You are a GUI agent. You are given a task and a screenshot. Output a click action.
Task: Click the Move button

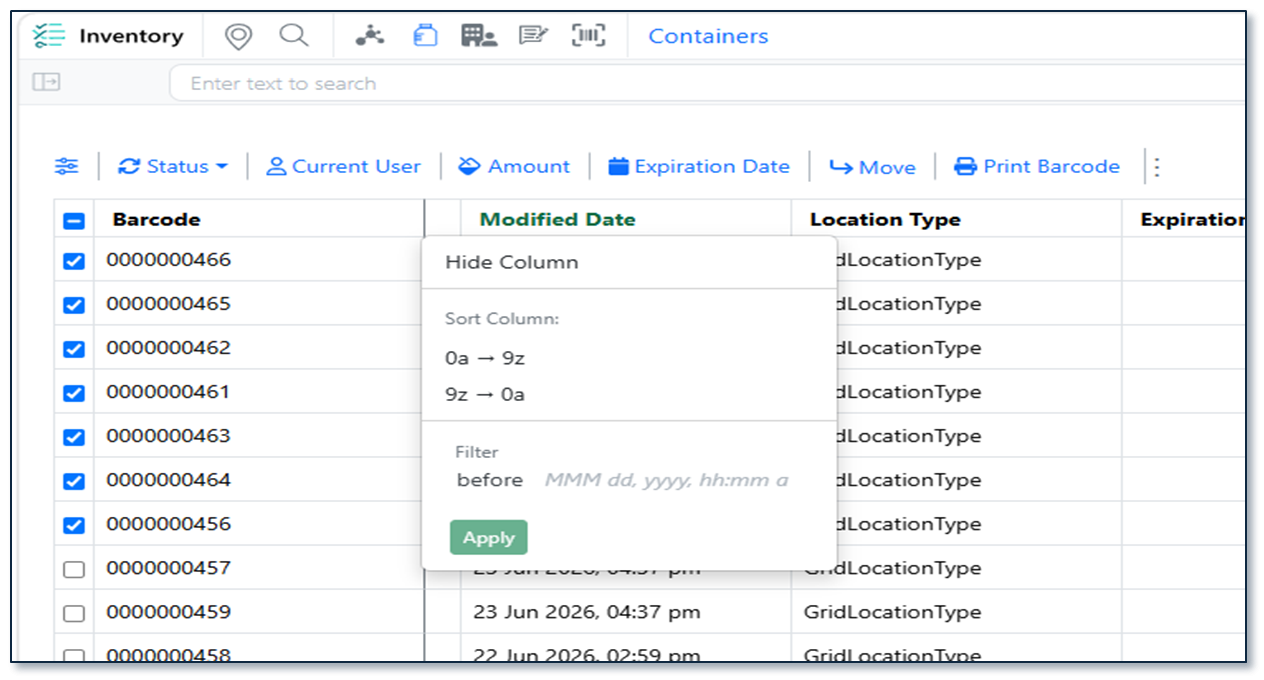click(872, 167)
